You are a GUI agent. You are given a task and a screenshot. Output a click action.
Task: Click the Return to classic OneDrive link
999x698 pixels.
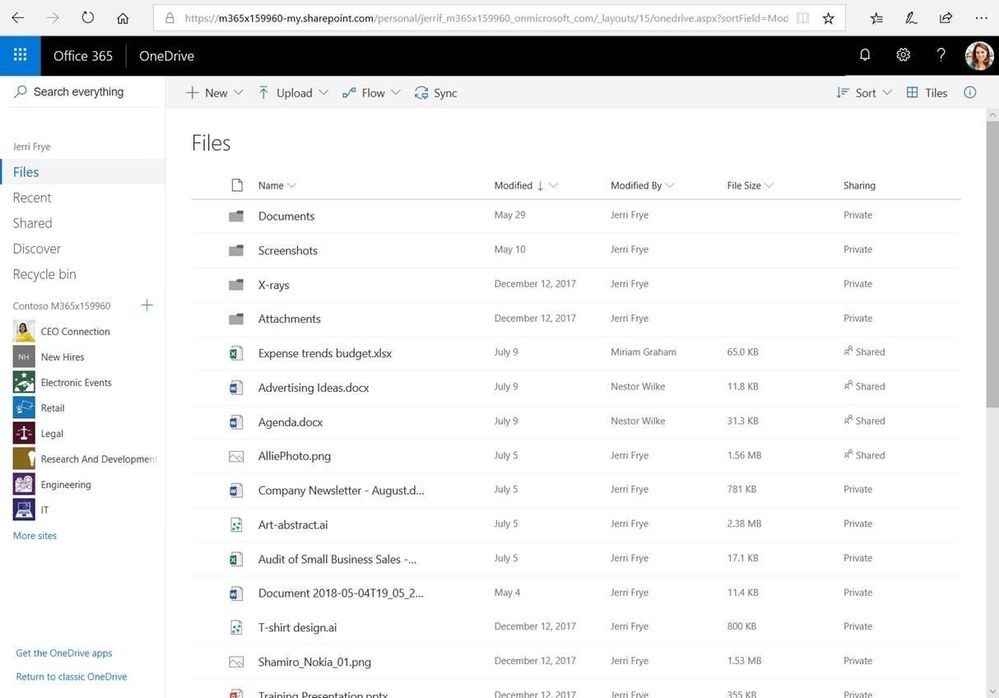71,676
